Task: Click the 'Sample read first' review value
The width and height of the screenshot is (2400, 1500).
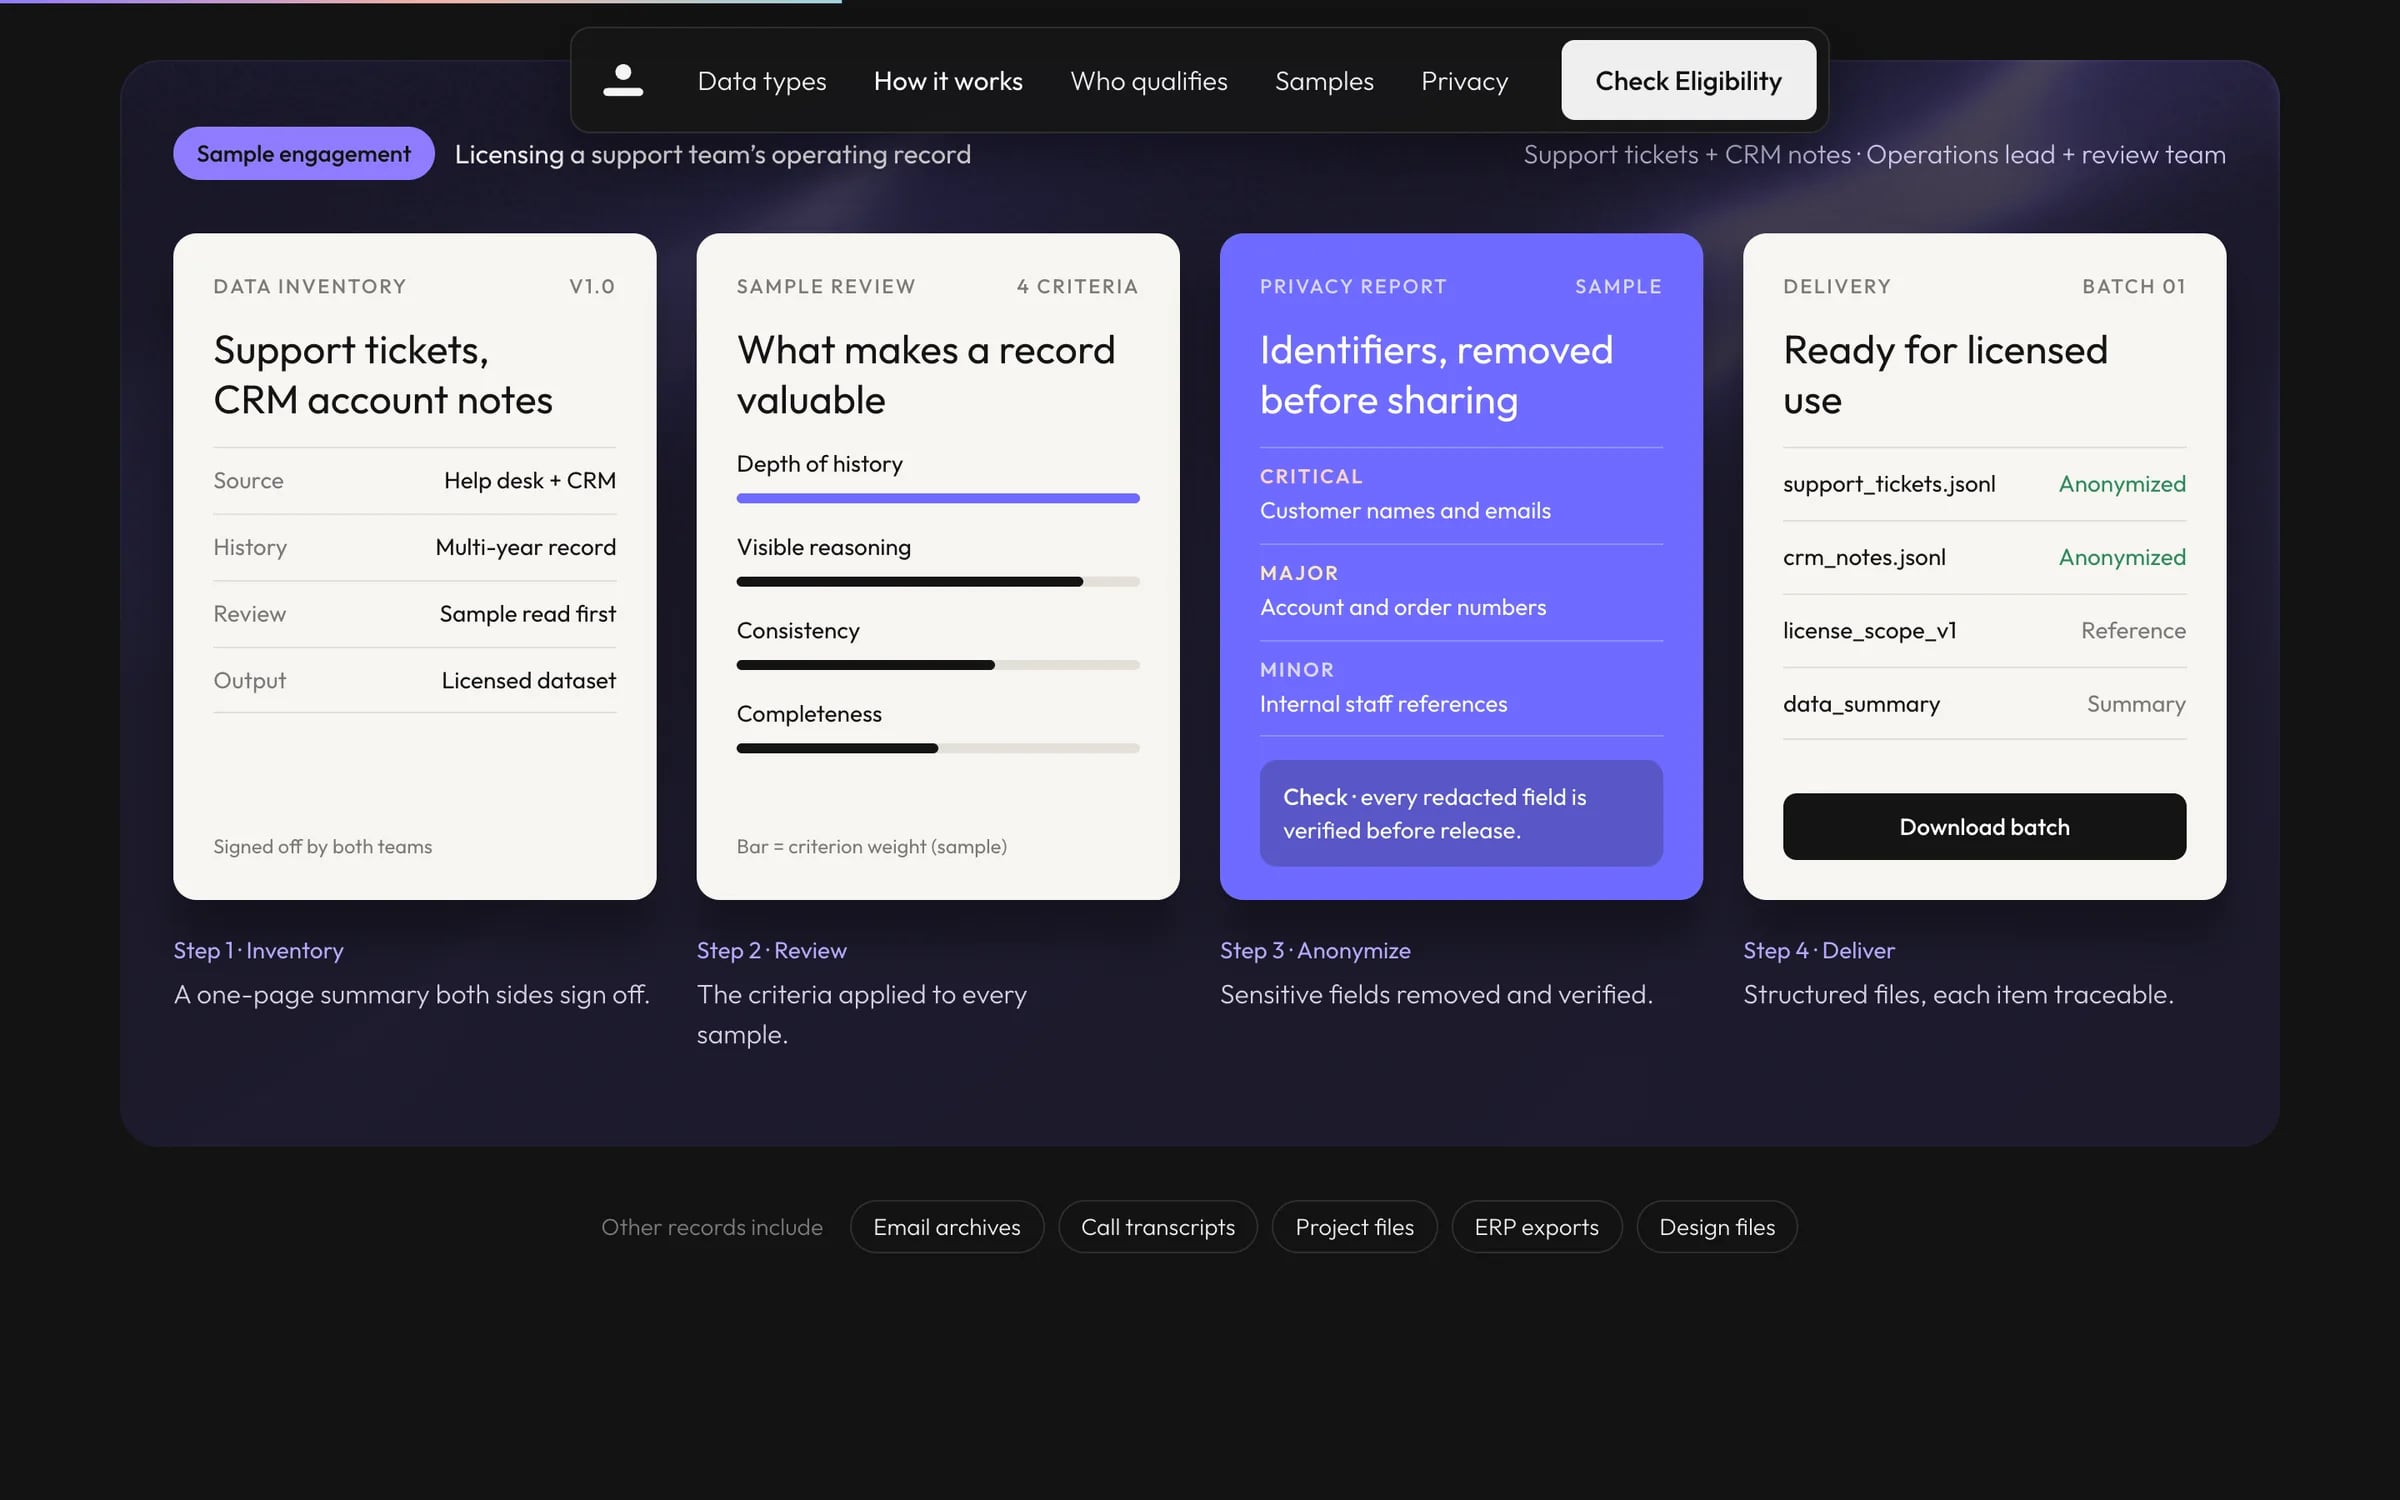Action: pyautogui.click(x=528, y=614)
